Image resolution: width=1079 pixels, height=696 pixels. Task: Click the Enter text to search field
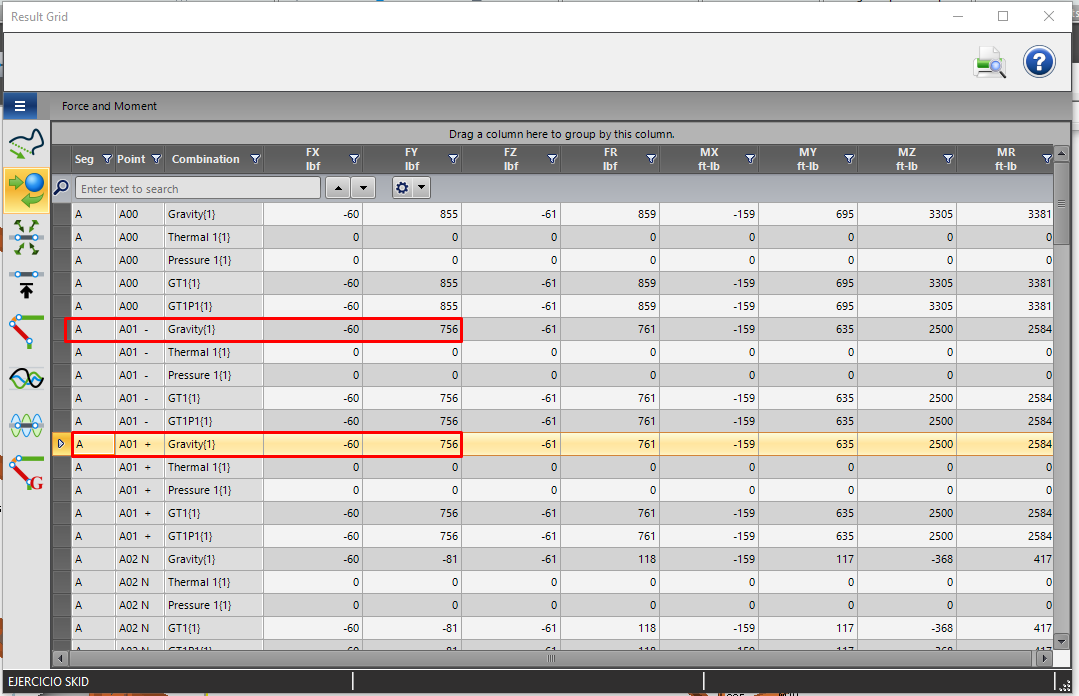click(197, 188)
